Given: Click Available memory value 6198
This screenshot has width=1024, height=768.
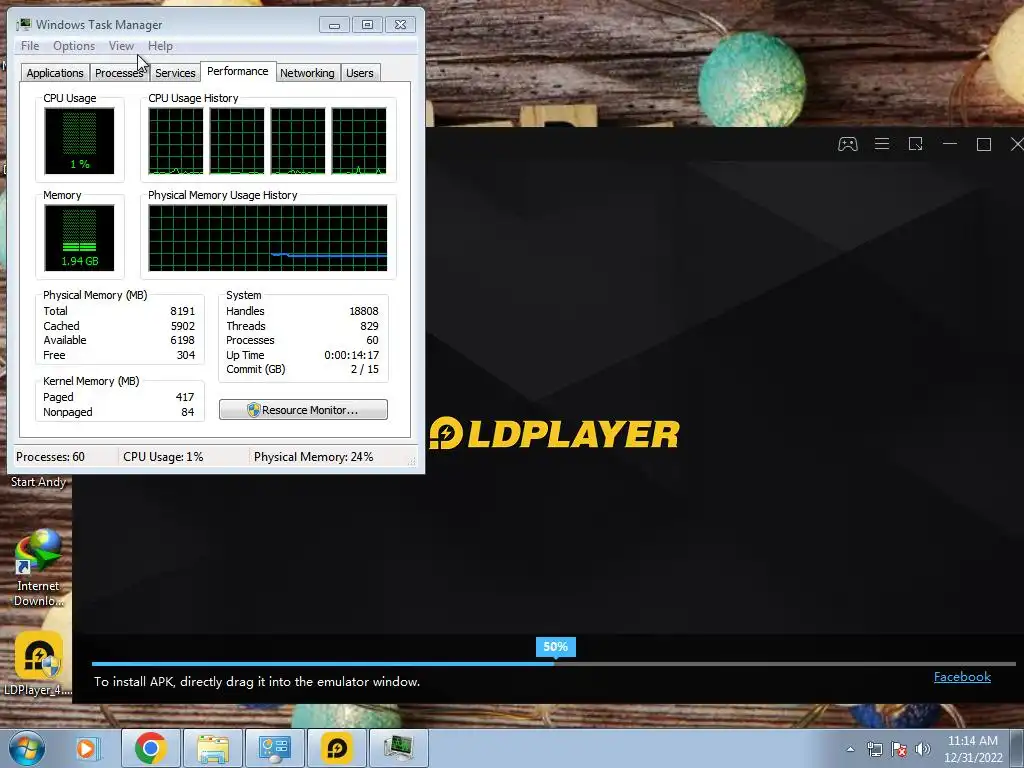Looking at the screenshot, I should [x=183, y=340].
